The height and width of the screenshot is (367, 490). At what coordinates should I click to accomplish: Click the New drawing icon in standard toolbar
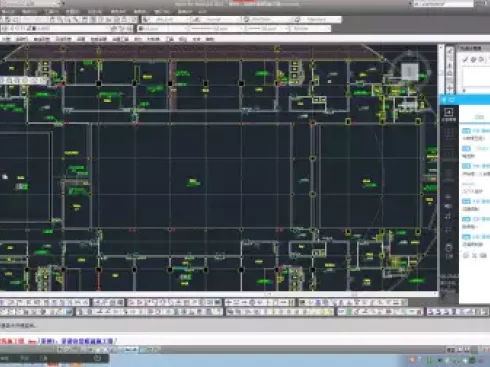(3, 20)
